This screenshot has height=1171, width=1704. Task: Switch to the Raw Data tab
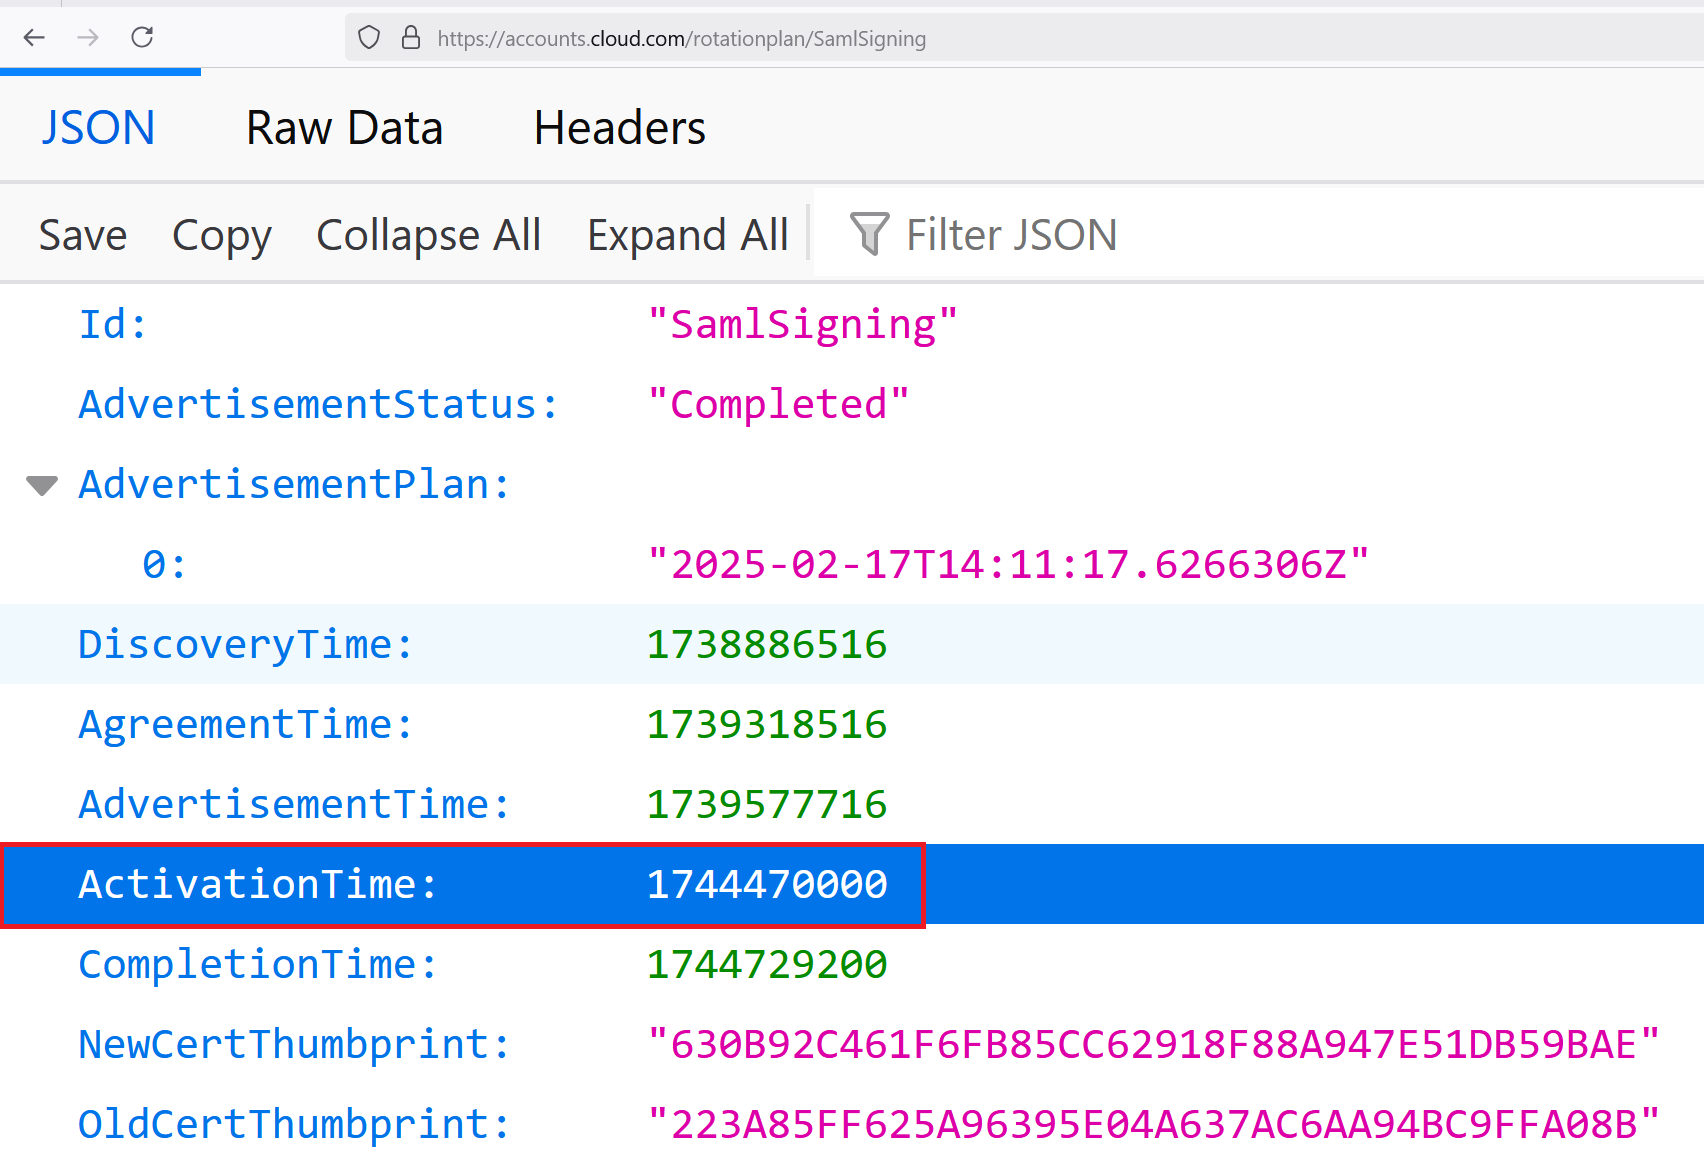(x=344, y=128)
